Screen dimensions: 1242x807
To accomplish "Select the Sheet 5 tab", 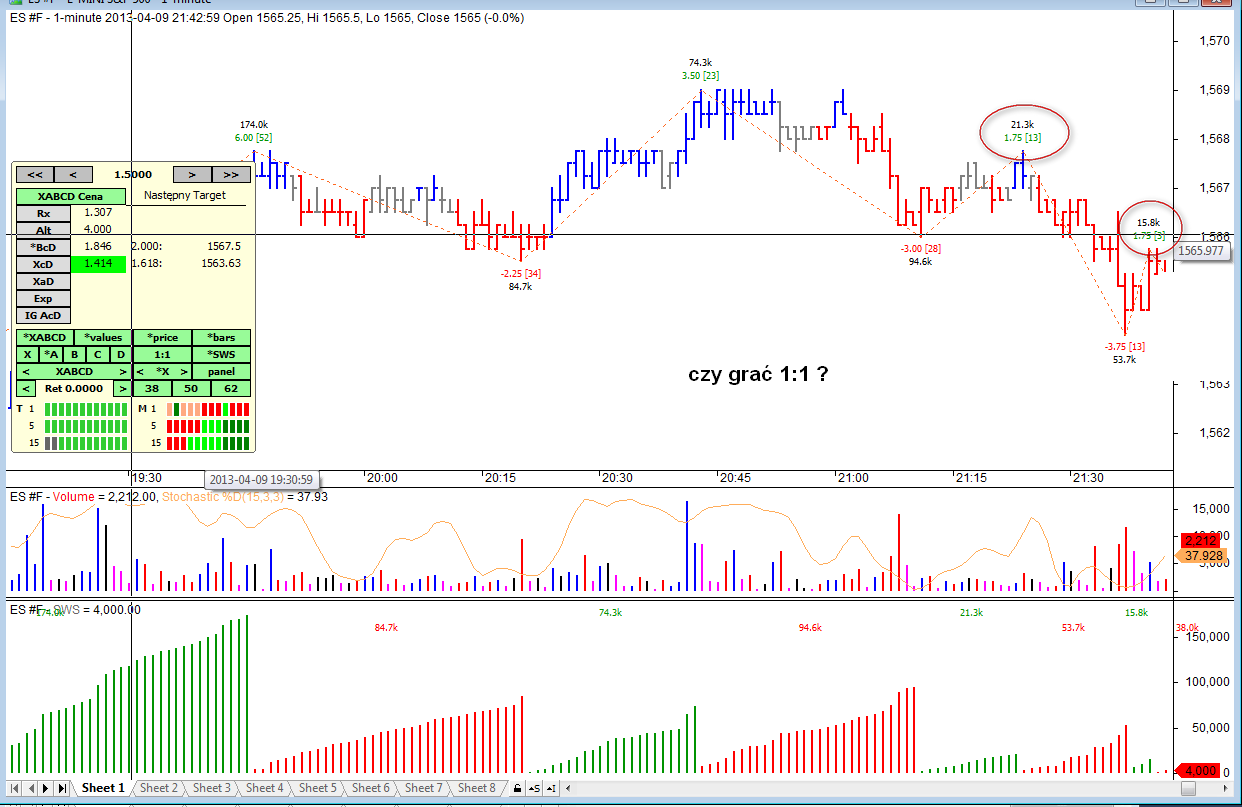I will coord(318,788).
